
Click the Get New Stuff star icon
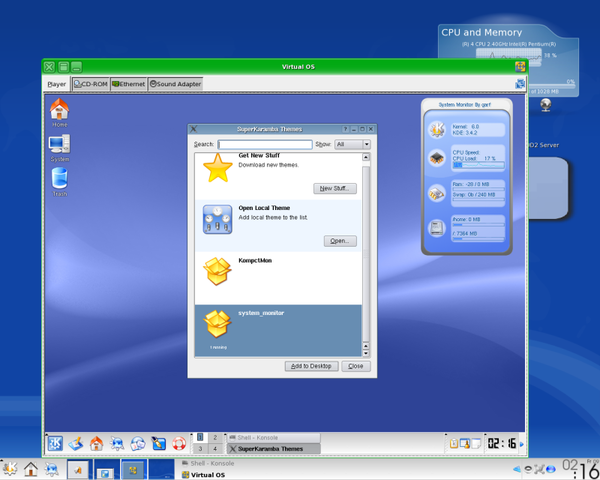217,168
